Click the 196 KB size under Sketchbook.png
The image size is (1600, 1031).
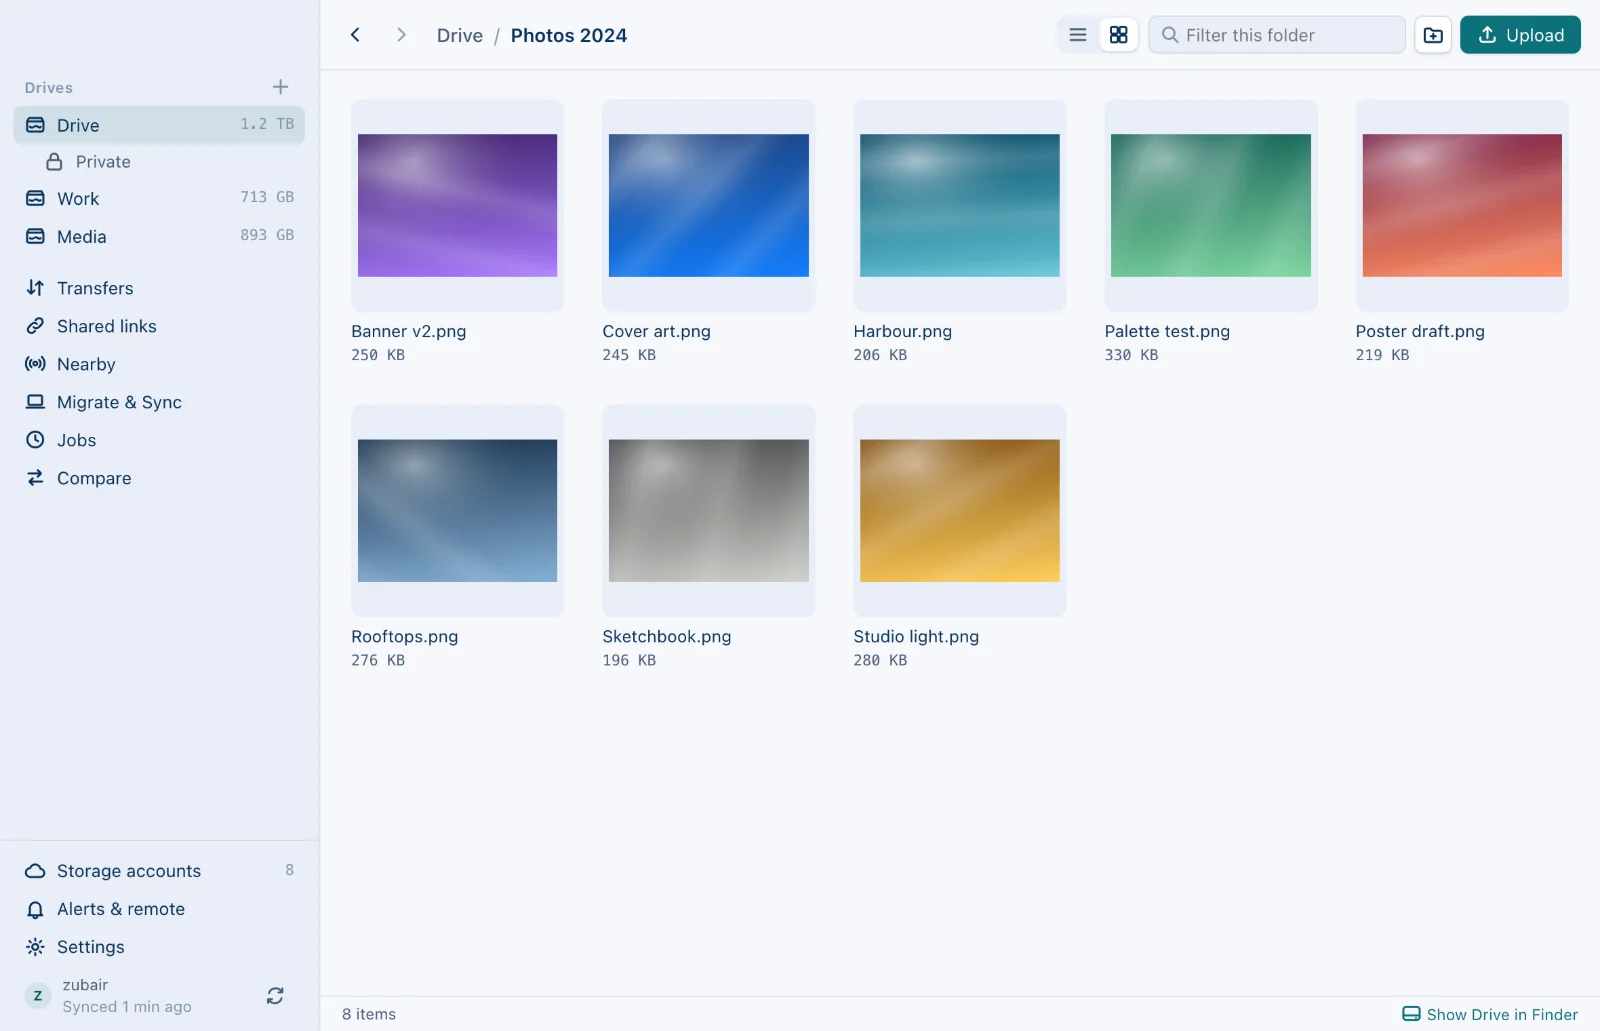pyautogui.click(x=629, y=660)
